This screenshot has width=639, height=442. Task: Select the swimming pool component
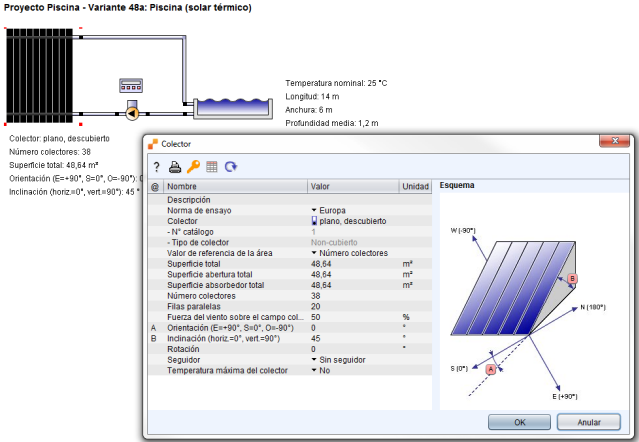(227, 107)
